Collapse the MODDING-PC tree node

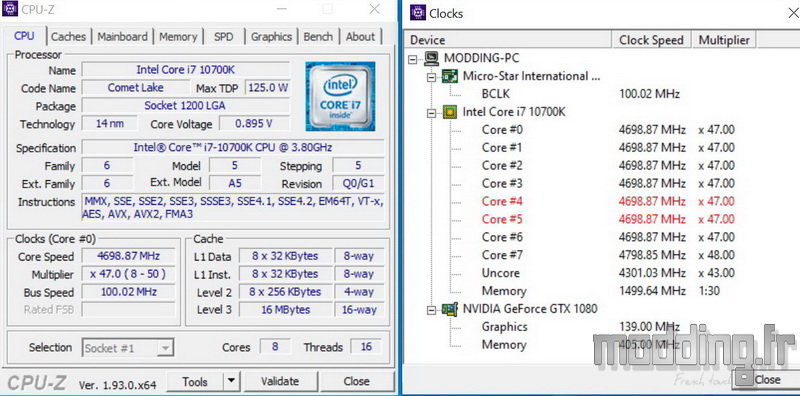[x=413, y=59]
